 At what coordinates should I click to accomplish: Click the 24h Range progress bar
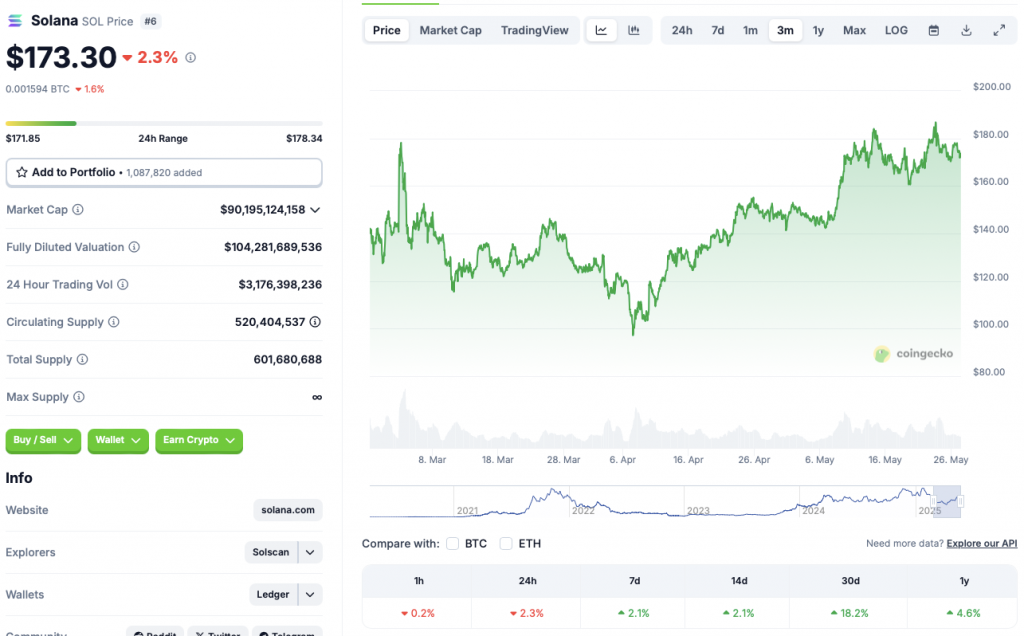coord(164,123)
